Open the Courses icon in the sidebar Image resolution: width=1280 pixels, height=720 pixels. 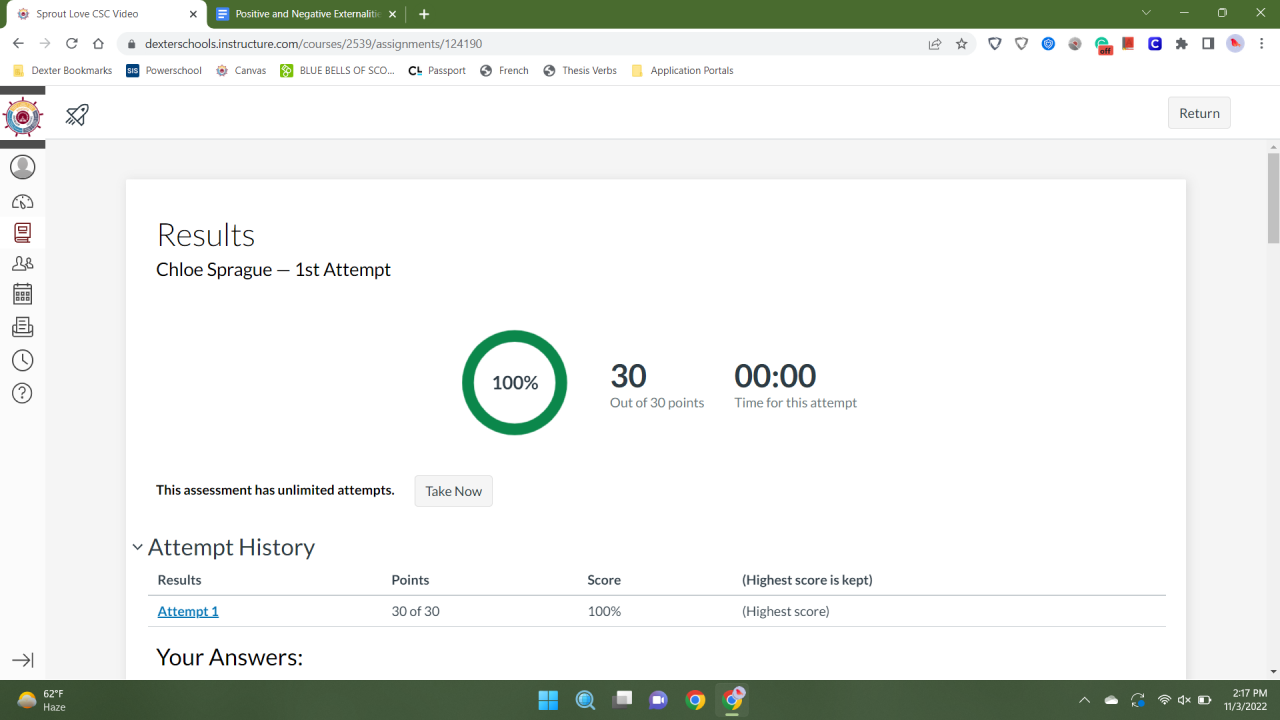pyautogui.click(x=22, y=232)
